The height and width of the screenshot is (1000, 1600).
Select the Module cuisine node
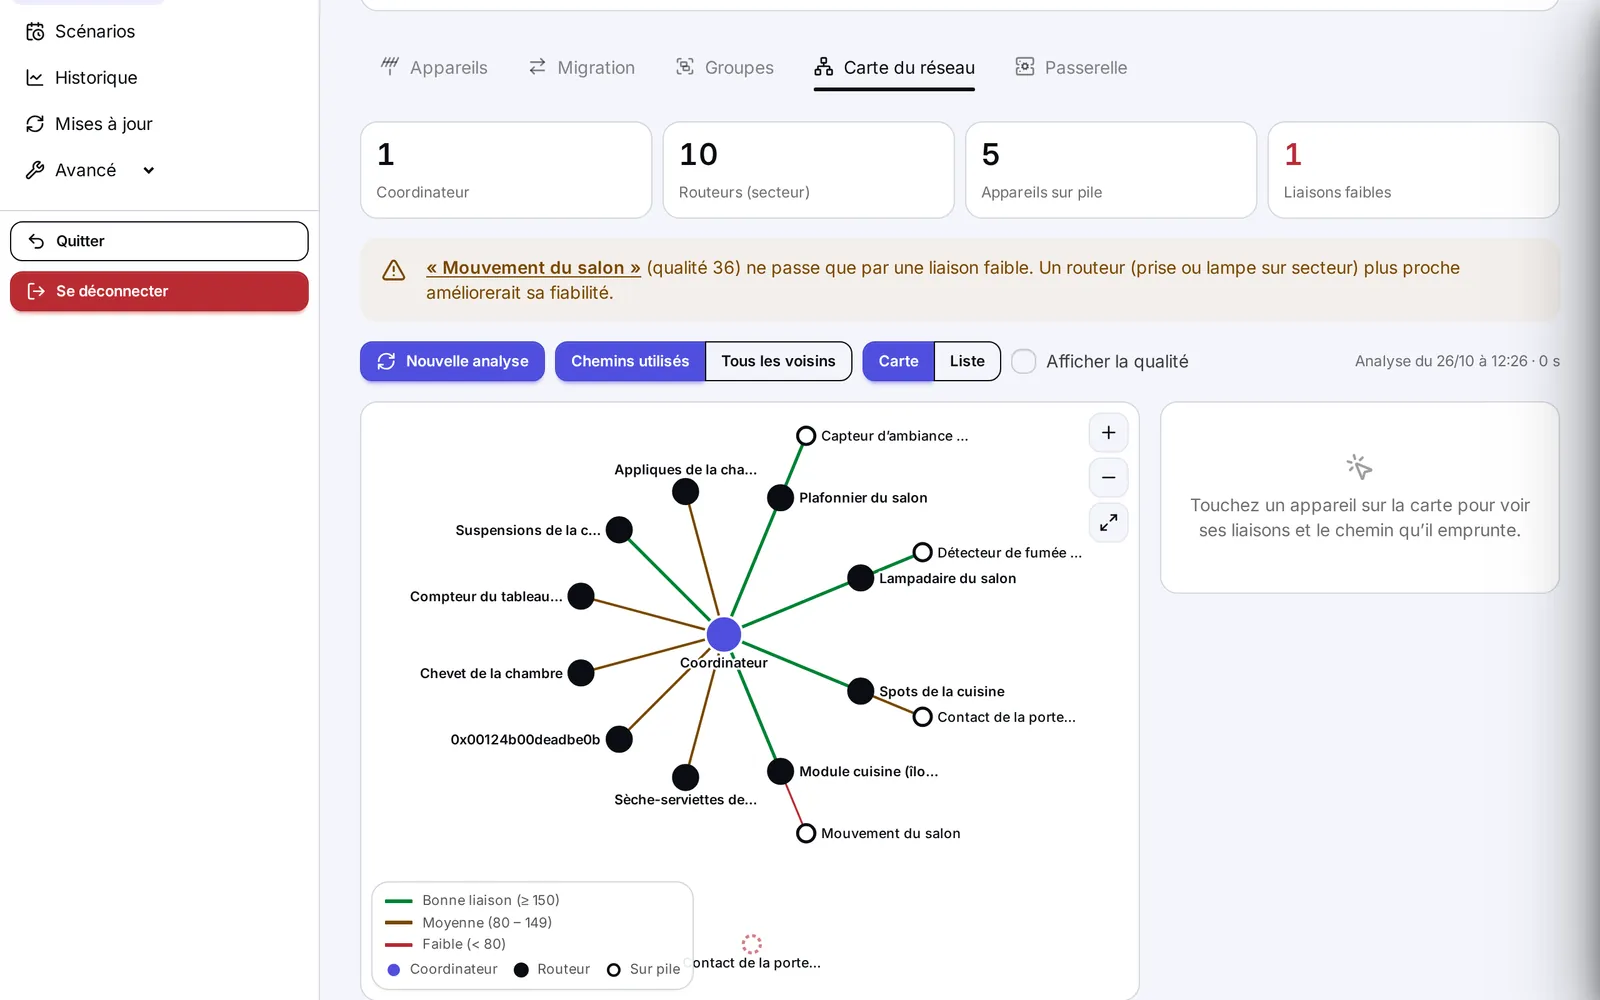click(780, 771)
